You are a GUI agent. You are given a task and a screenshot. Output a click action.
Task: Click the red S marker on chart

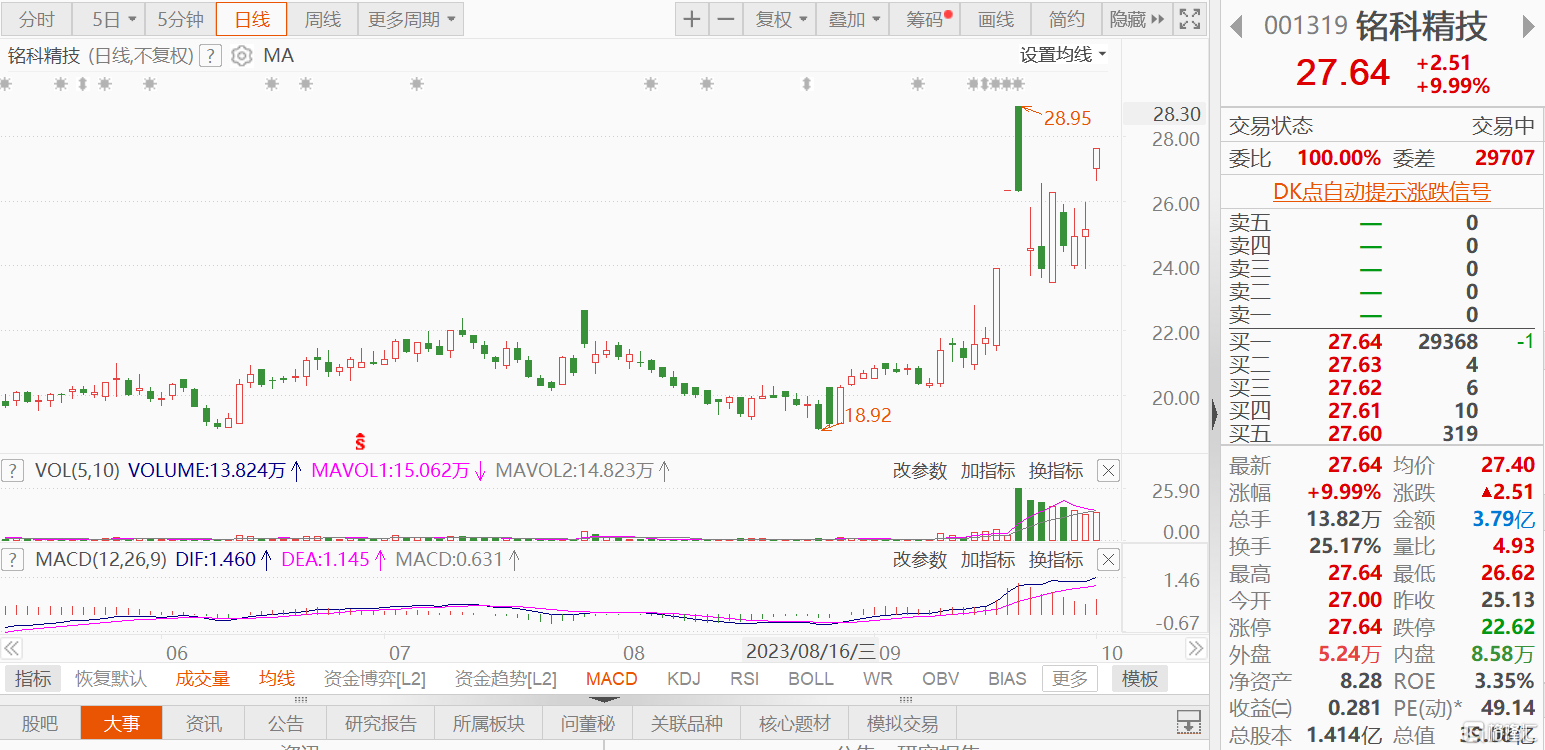click(x=361, y=439)
